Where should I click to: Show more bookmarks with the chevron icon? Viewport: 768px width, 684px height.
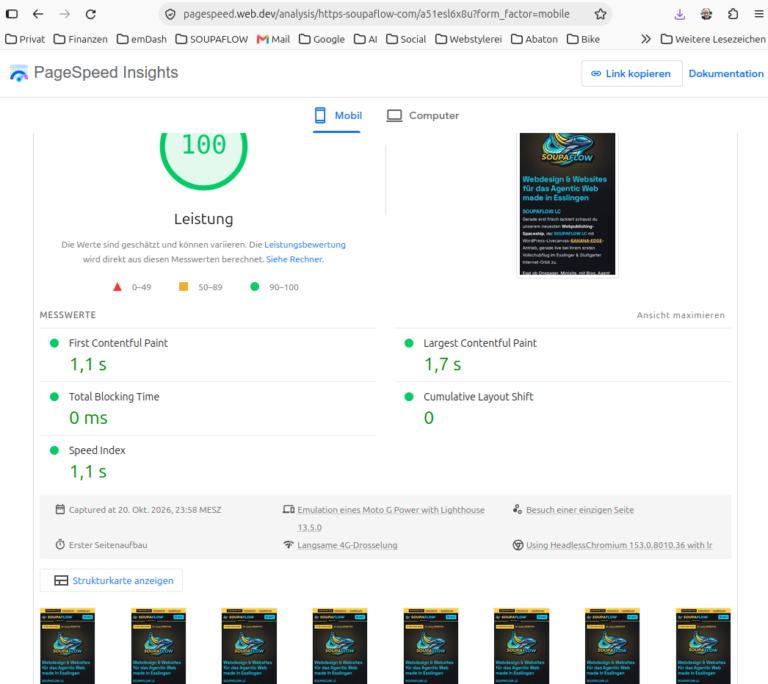pyautogui.click(x=646, y=39)
